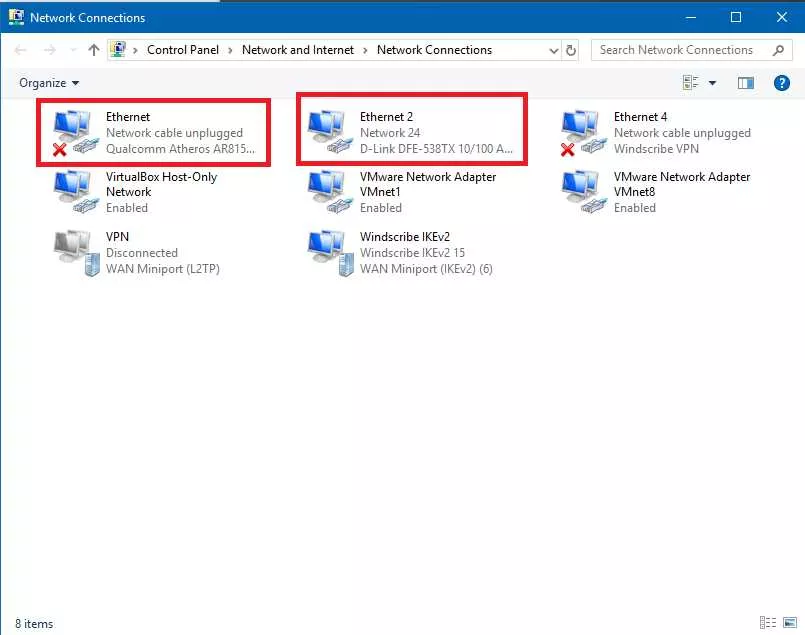This screenshot has width=805, height=635.
Task: Click the Change your view icon
Action: (x=691, y=83)
